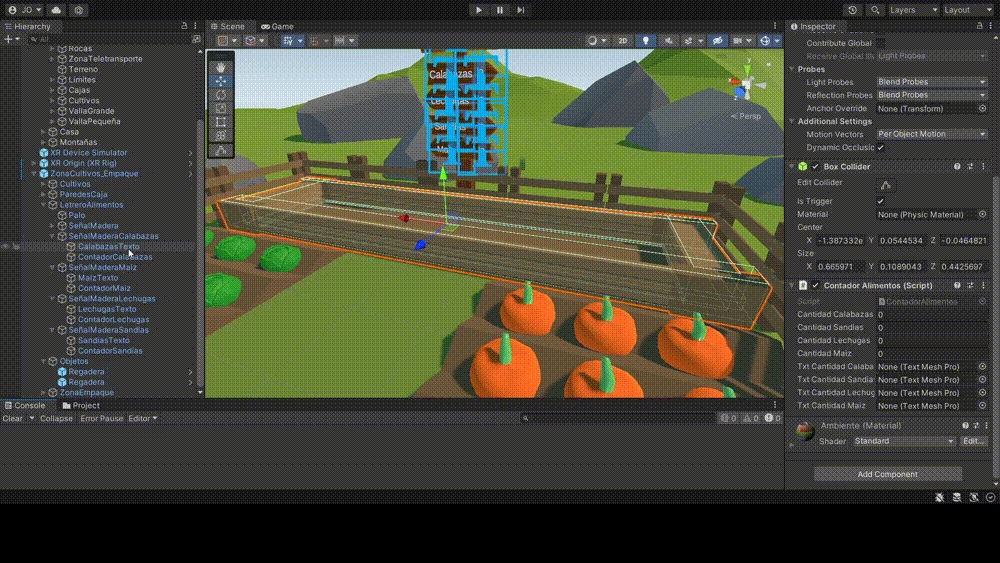
Task: Collapse the LetreroAlimentos tree node
Action: coord(43,205)
